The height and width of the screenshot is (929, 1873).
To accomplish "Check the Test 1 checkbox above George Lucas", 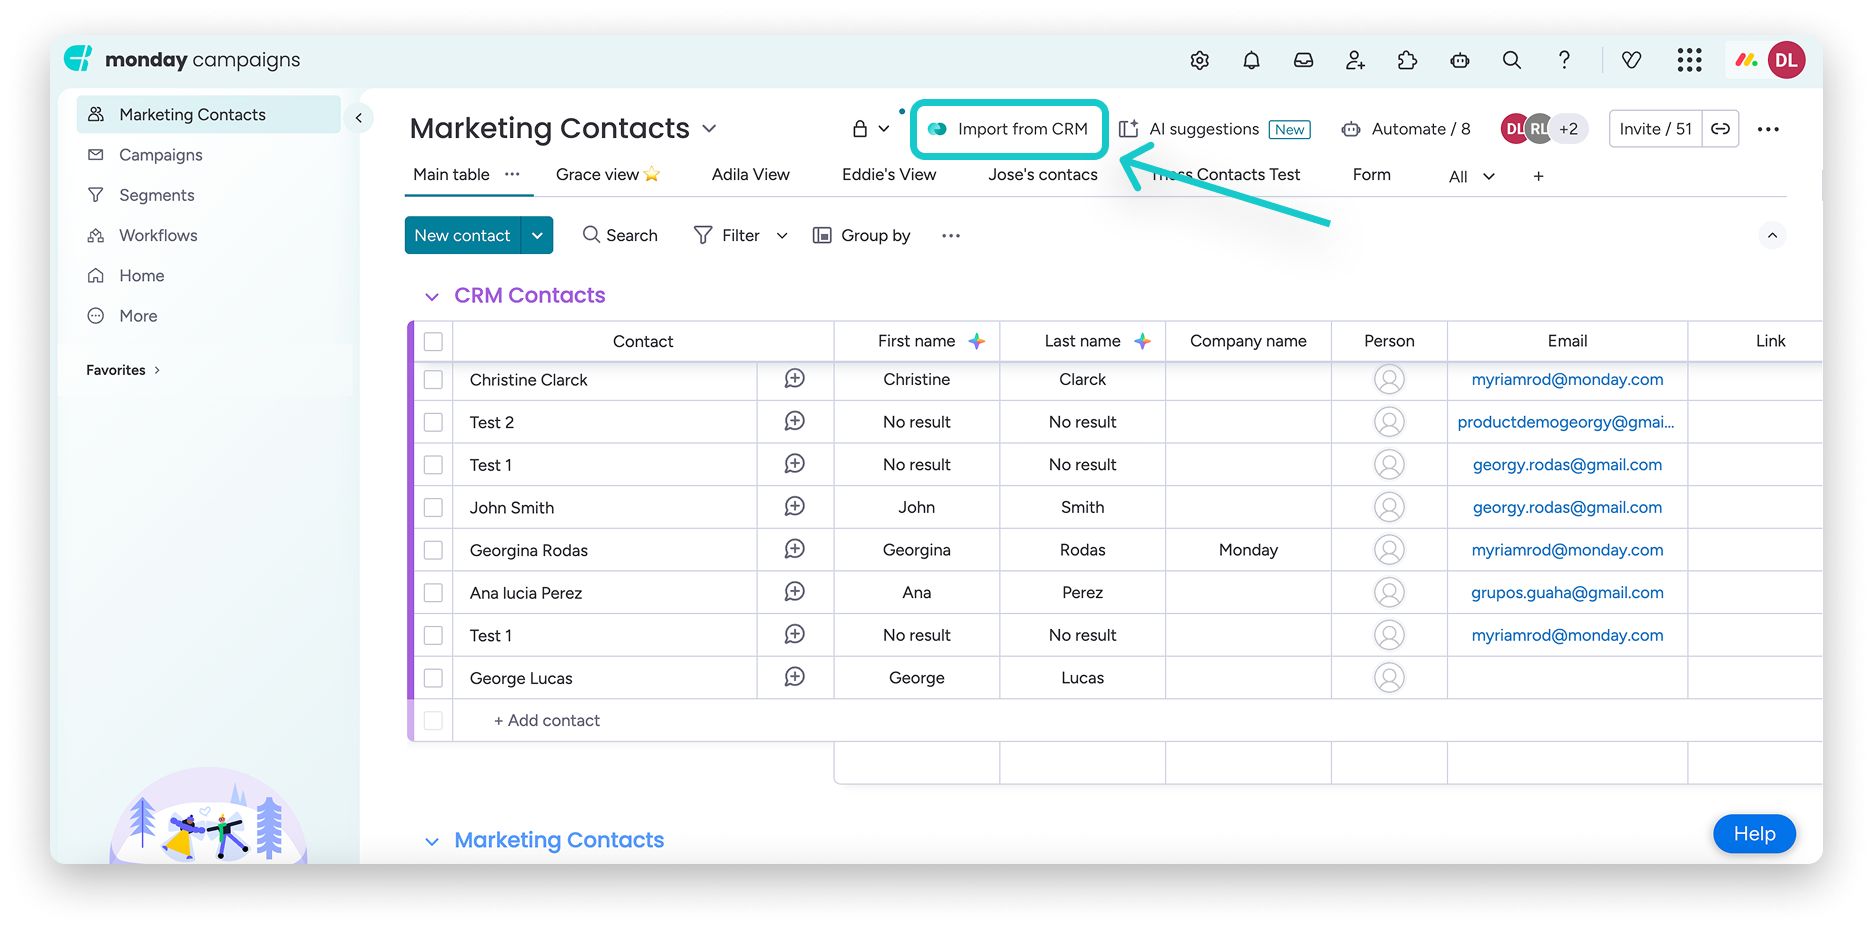I will [433, 636].
